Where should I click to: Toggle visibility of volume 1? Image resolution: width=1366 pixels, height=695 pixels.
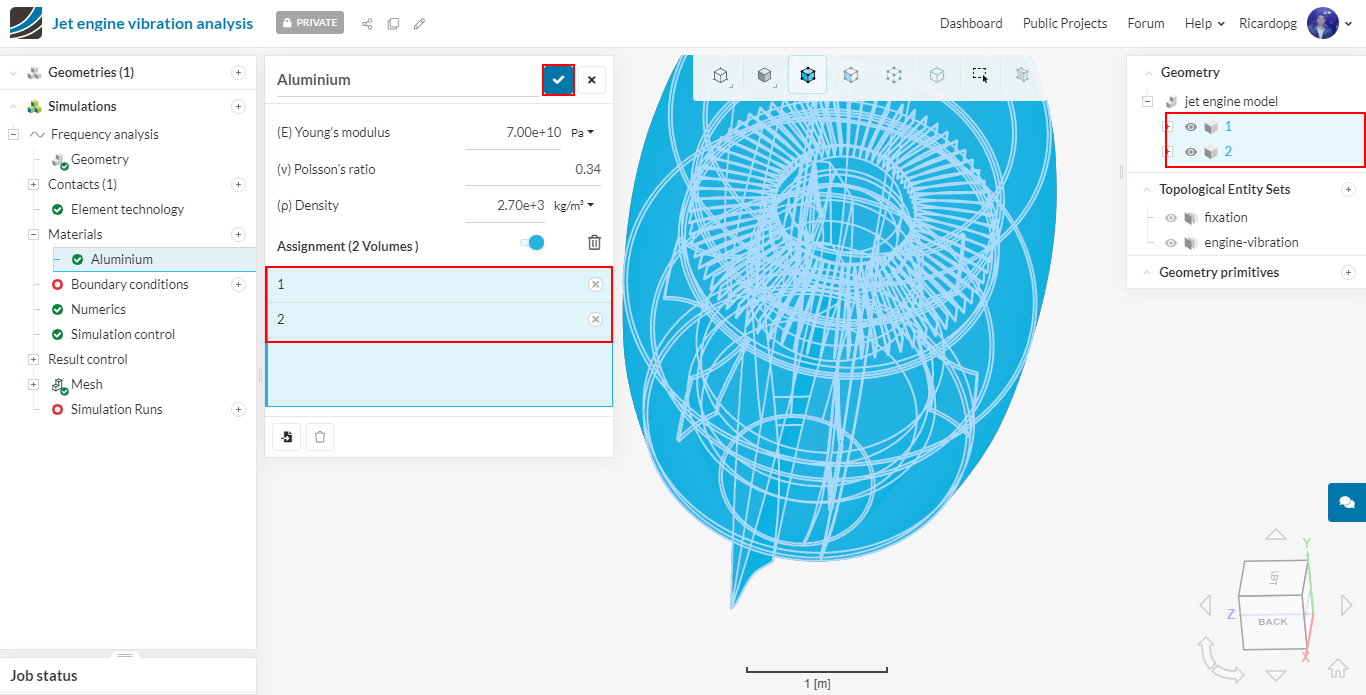pos(1191,127)
